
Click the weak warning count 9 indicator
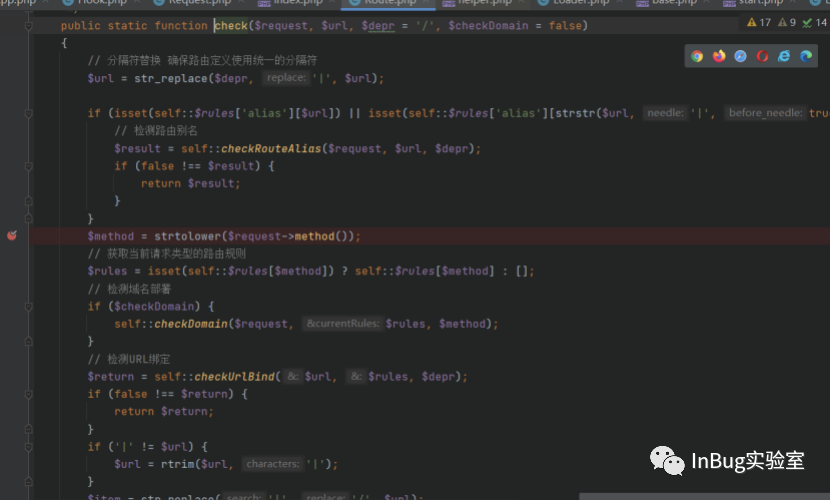tap(787, 22)
